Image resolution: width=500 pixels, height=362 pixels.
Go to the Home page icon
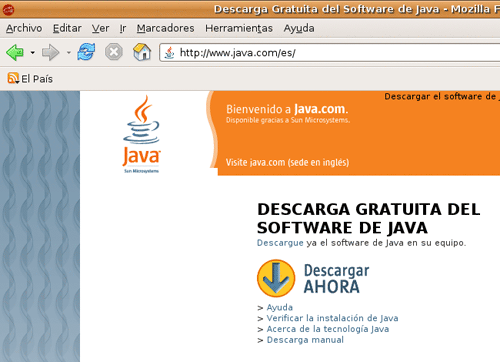coord(142,52)
